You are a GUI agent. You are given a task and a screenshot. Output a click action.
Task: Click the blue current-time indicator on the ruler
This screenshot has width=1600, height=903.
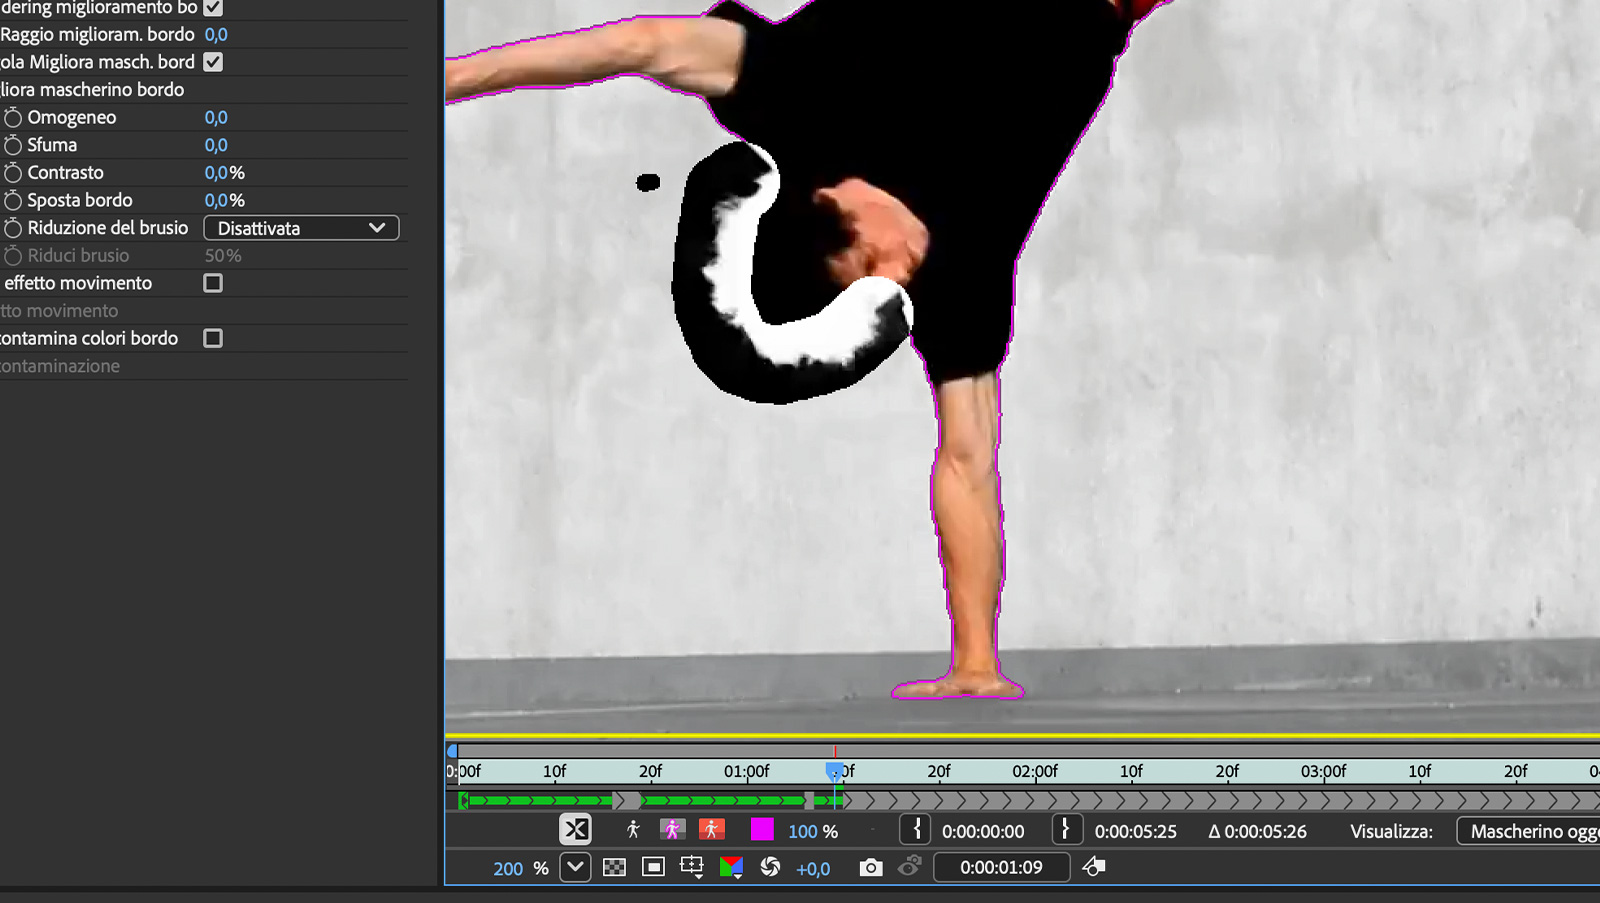click(834, 771)
